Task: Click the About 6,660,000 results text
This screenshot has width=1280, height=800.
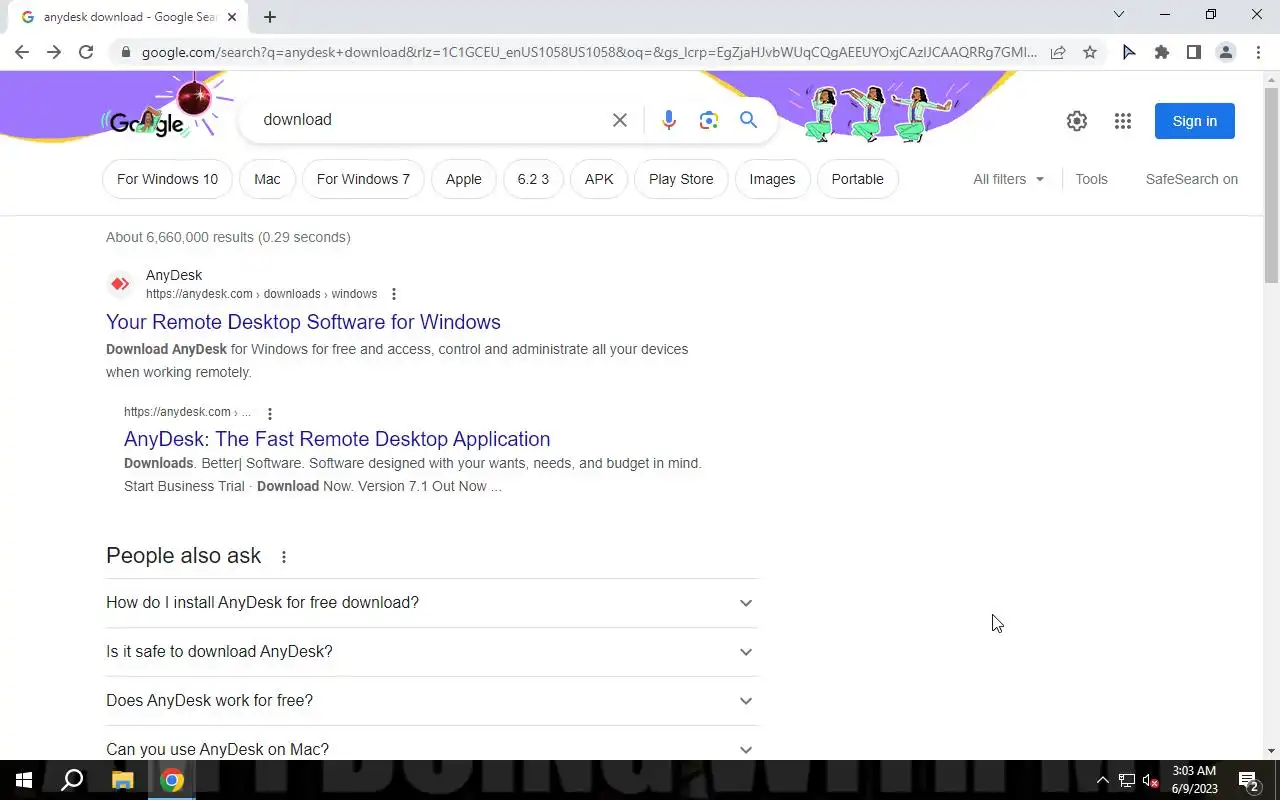Action: tap(228, 237)
